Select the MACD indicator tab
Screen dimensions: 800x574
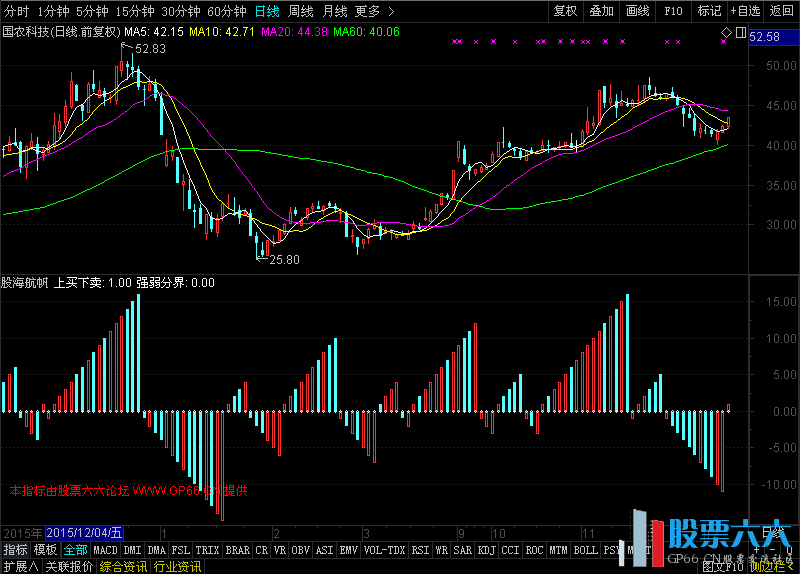(x=106, y=550)
